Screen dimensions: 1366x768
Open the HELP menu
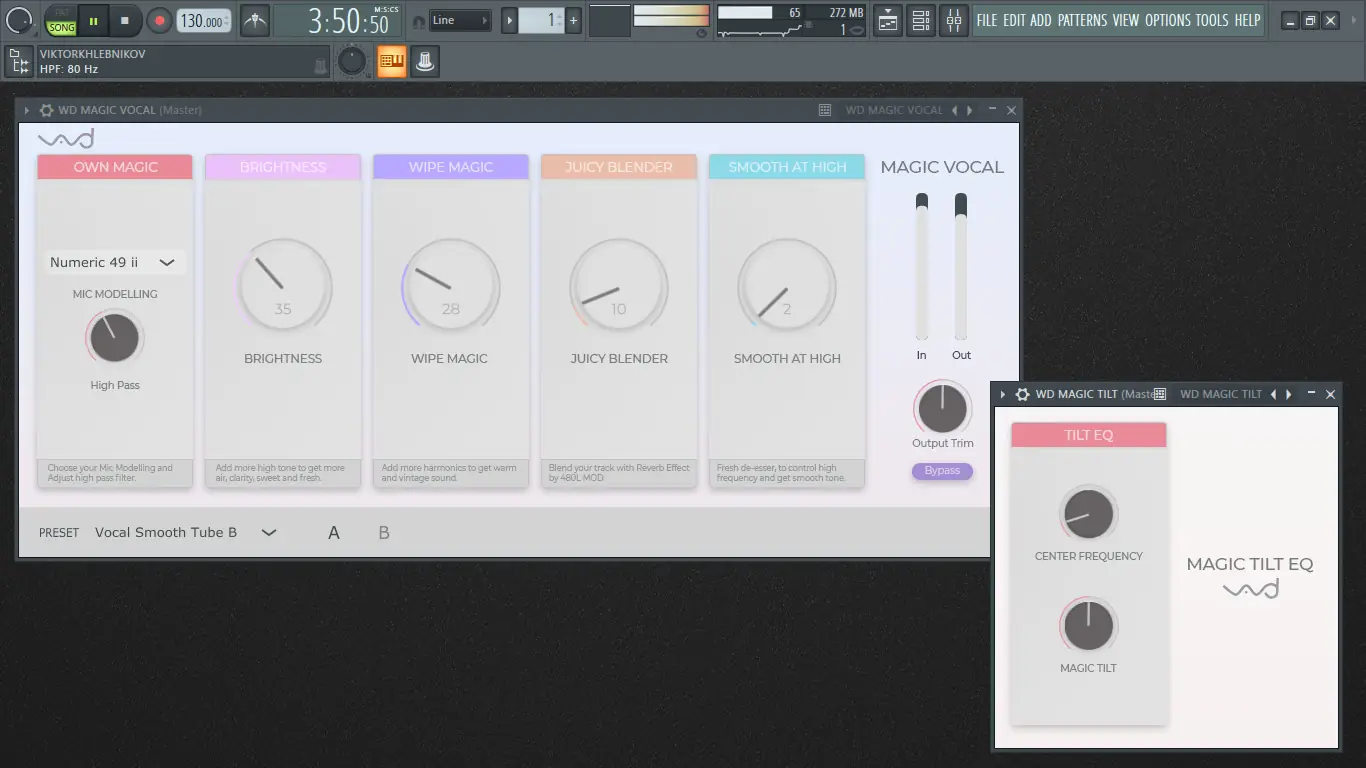[1247, 20]
